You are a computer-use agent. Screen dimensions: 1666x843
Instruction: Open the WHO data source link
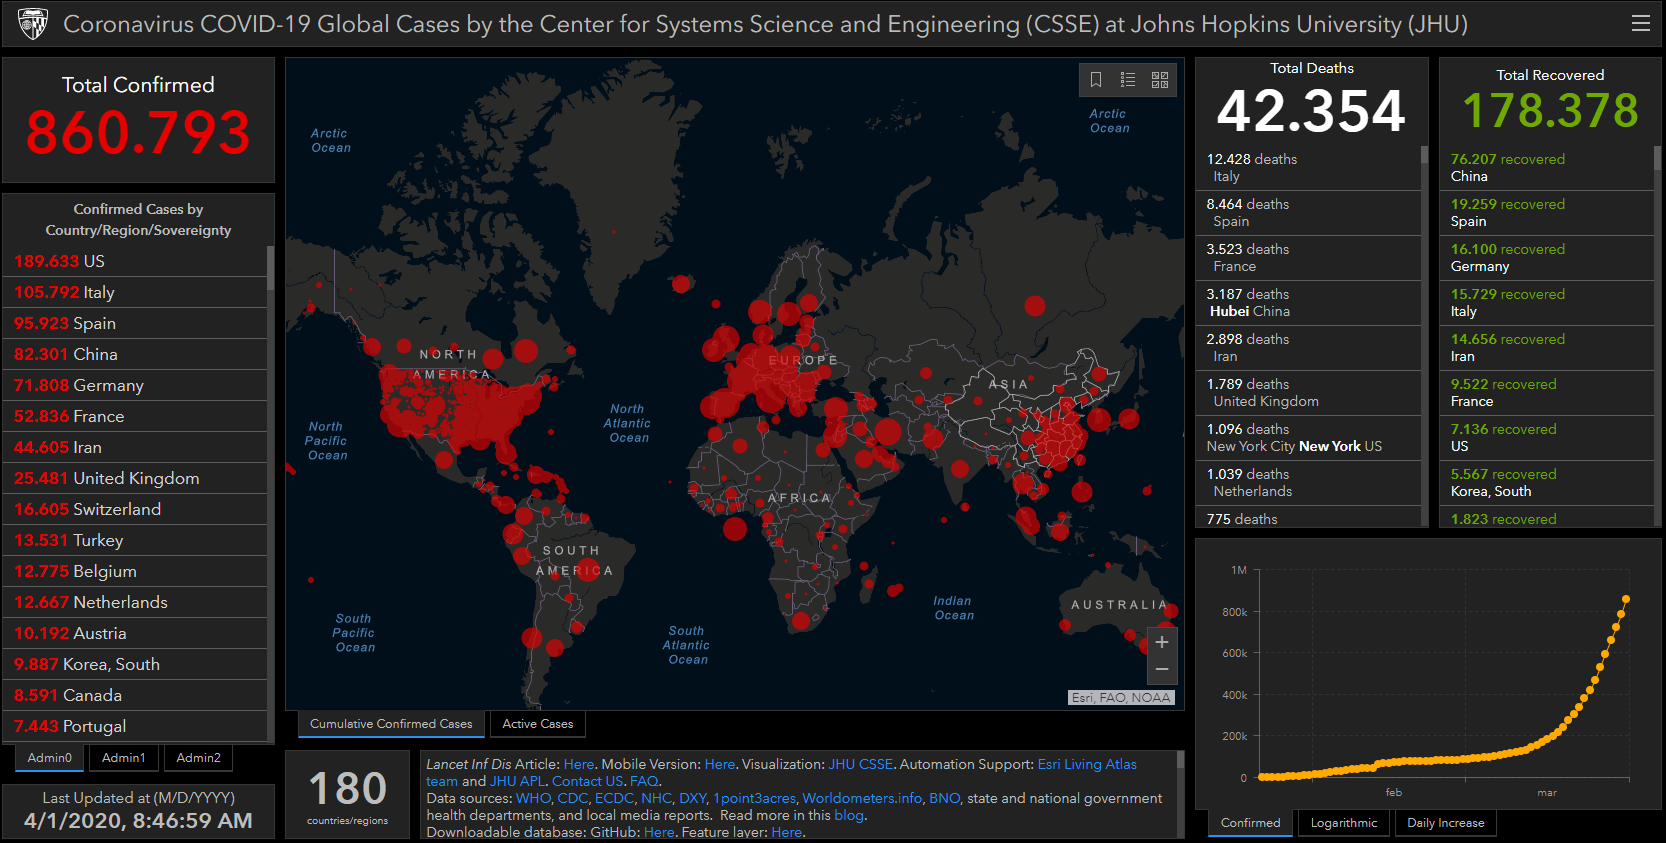tap(533, 798)
